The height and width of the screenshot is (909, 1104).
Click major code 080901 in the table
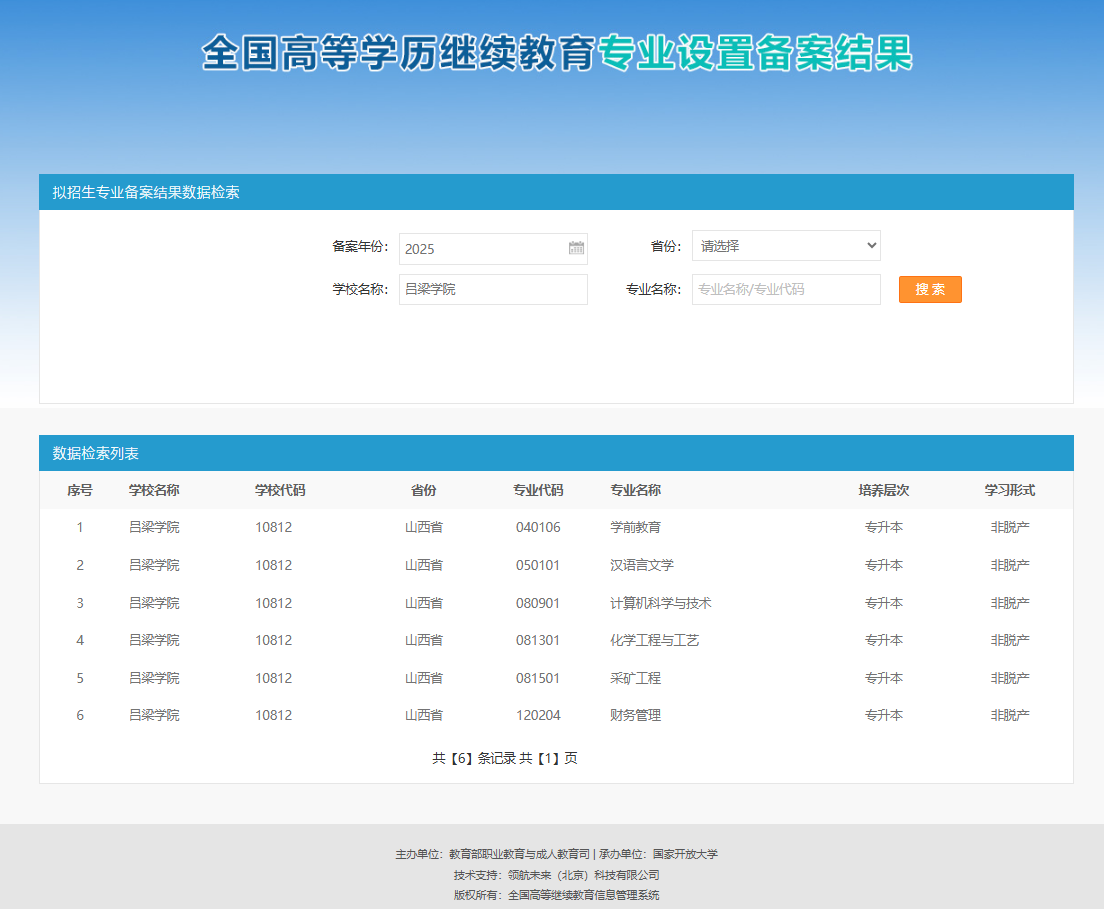(x=538, y=603)
